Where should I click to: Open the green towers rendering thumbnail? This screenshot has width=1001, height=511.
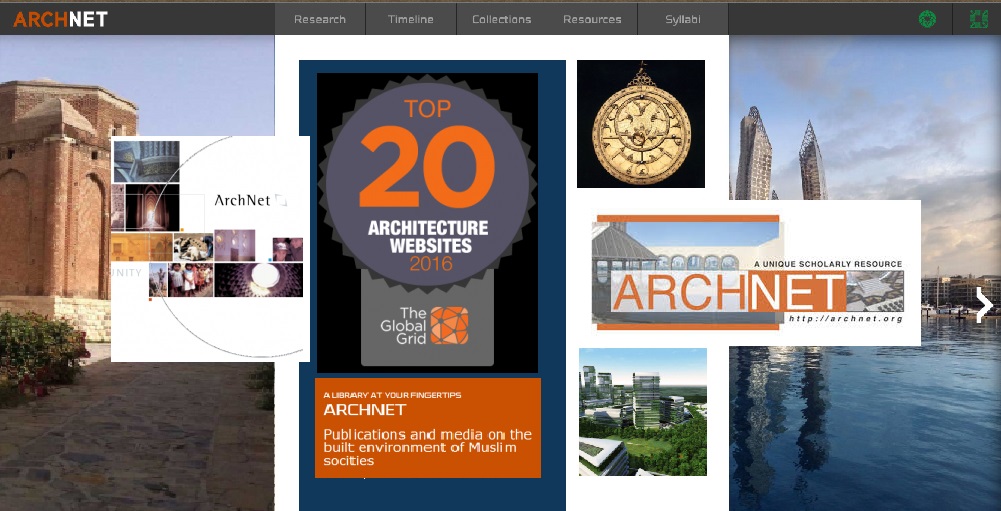point(643,412)
